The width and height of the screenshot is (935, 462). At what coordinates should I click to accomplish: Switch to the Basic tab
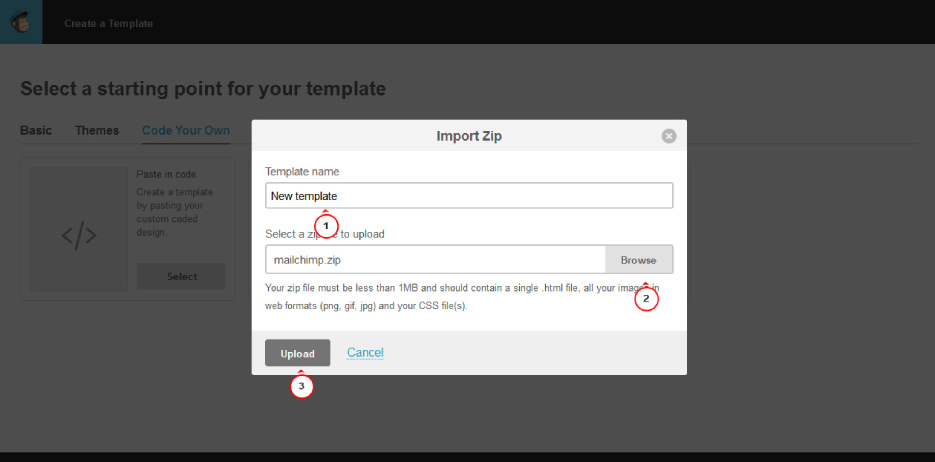click(x=36, y=131)
